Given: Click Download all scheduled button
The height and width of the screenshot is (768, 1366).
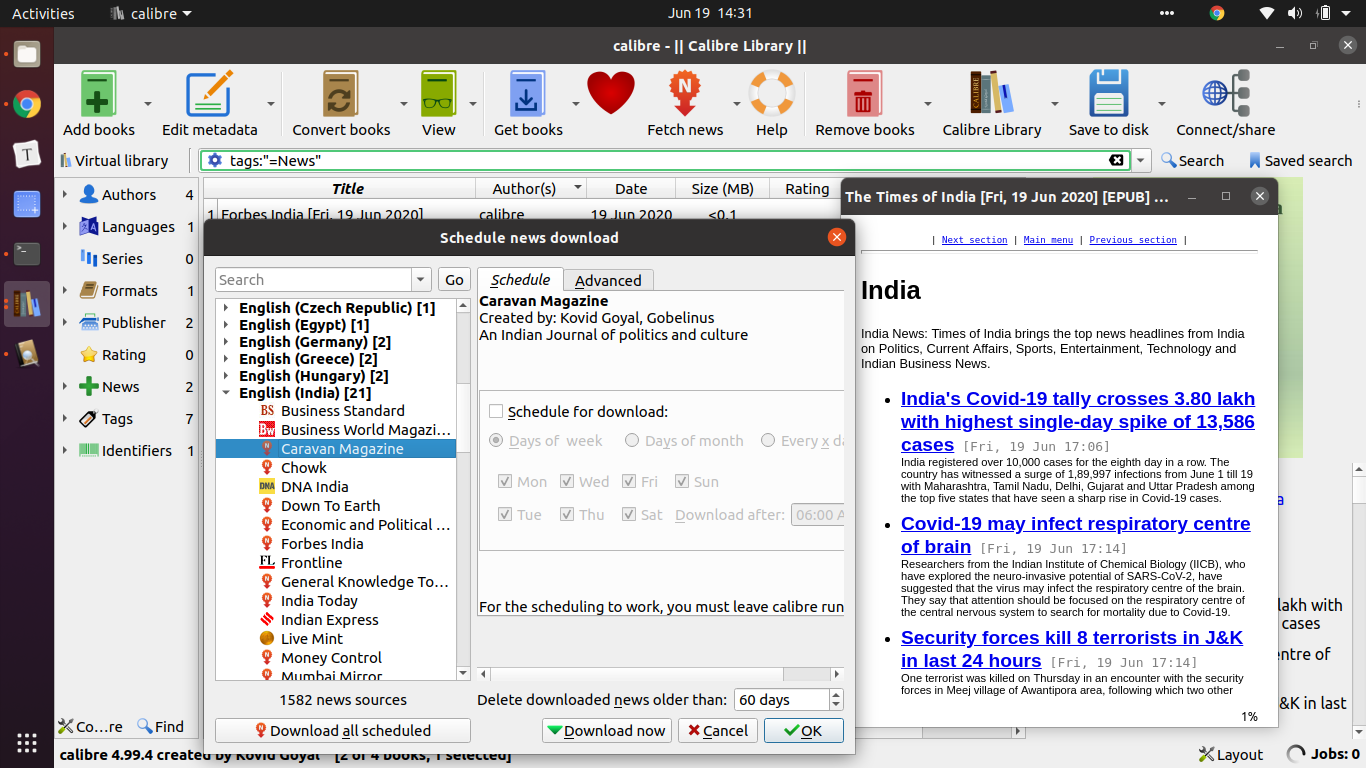Looking at the screenshot, I should point(342,730).
